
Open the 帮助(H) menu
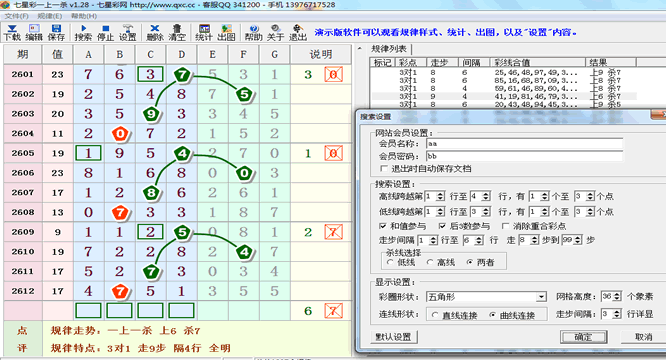tap(84, 16)
